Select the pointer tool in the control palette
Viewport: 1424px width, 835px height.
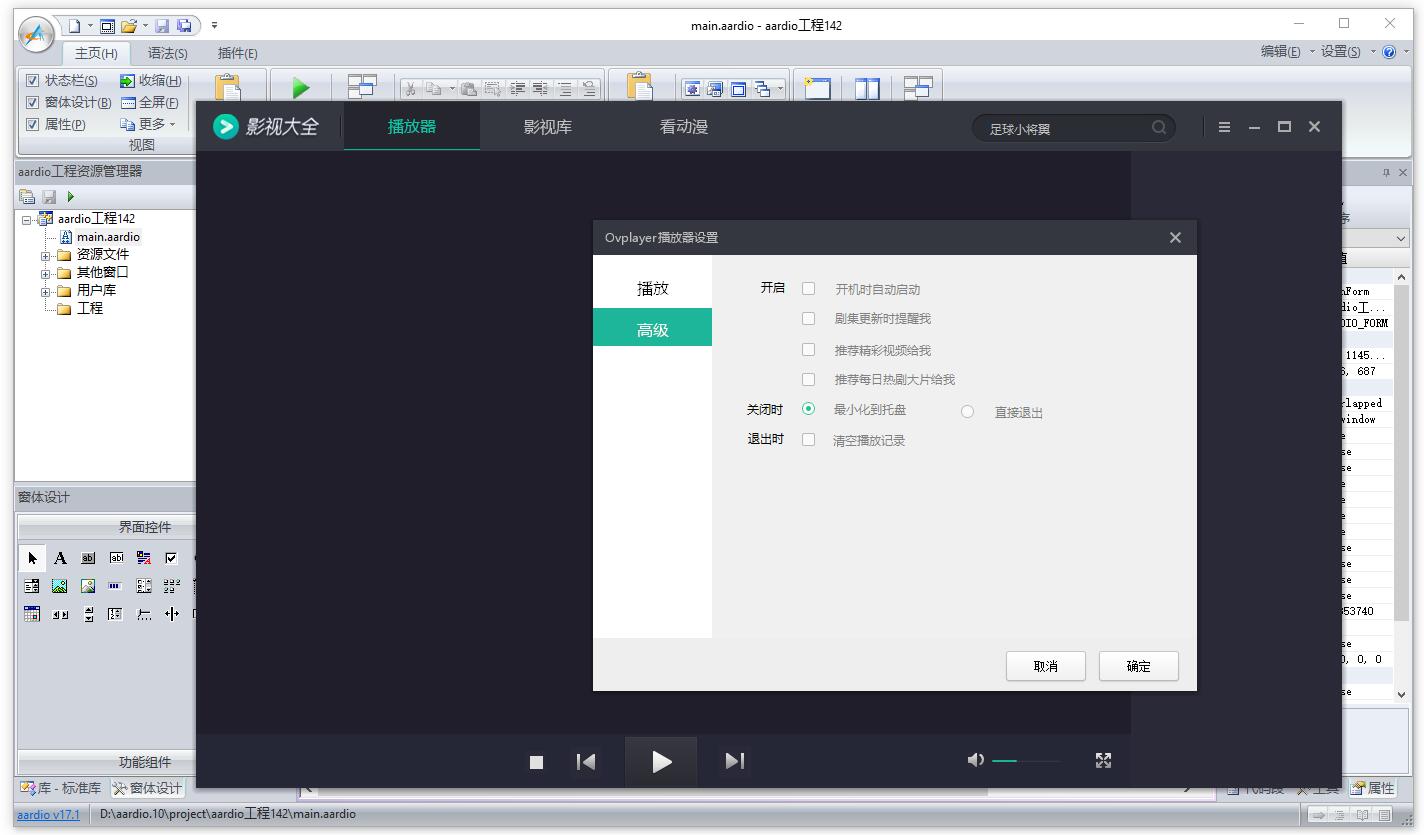click(x=32, y=558)
